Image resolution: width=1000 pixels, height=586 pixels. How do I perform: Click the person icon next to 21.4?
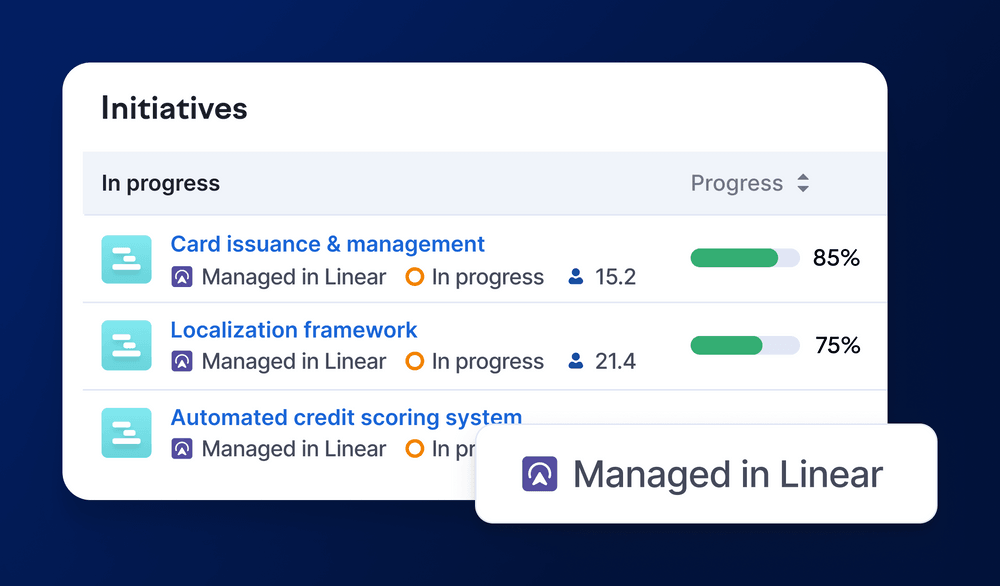[576, 362]
